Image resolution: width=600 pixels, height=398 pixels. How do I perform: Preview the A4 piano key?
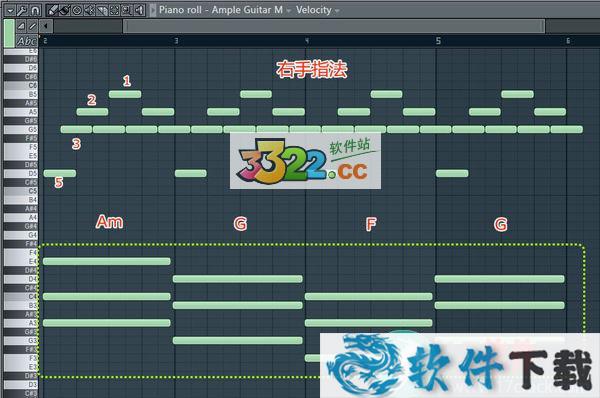(x=21, y=217)
